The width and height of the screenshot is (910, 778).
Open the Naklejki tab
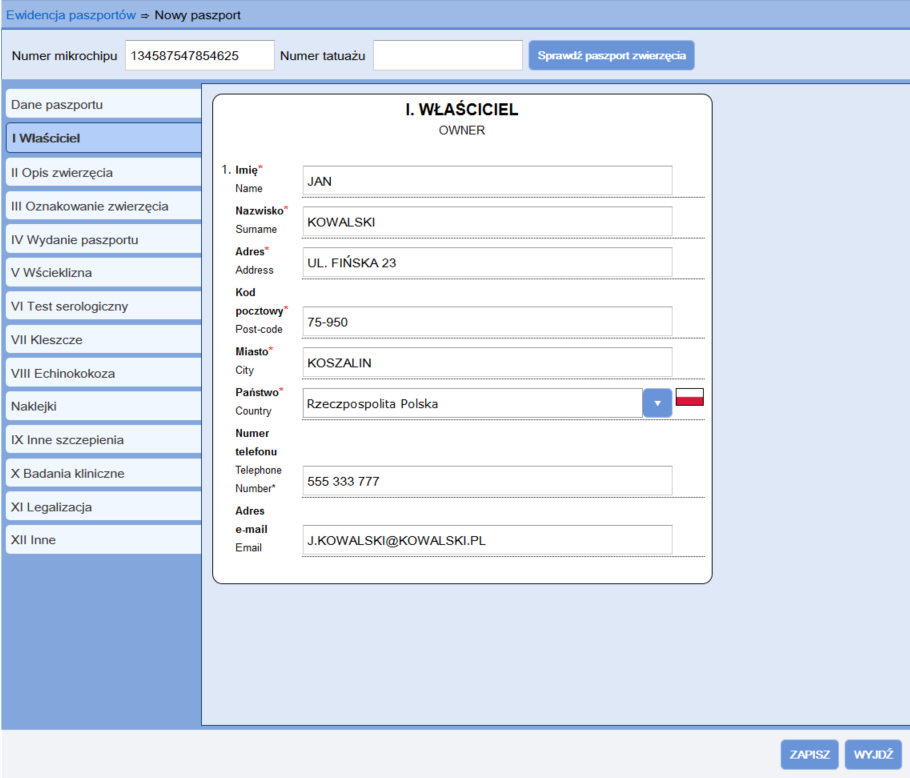coord(104,406)
